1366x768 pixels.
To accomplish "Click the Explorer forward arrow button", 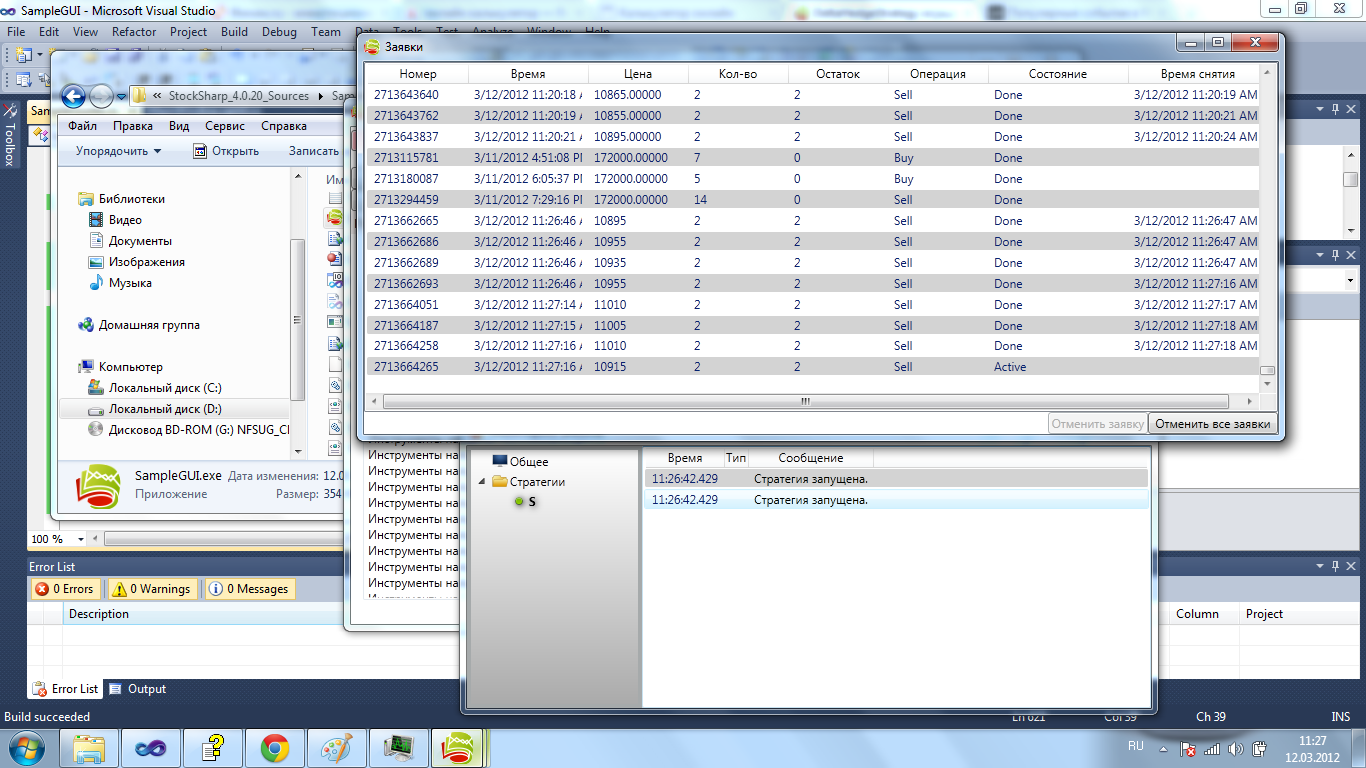I will 101,96.
